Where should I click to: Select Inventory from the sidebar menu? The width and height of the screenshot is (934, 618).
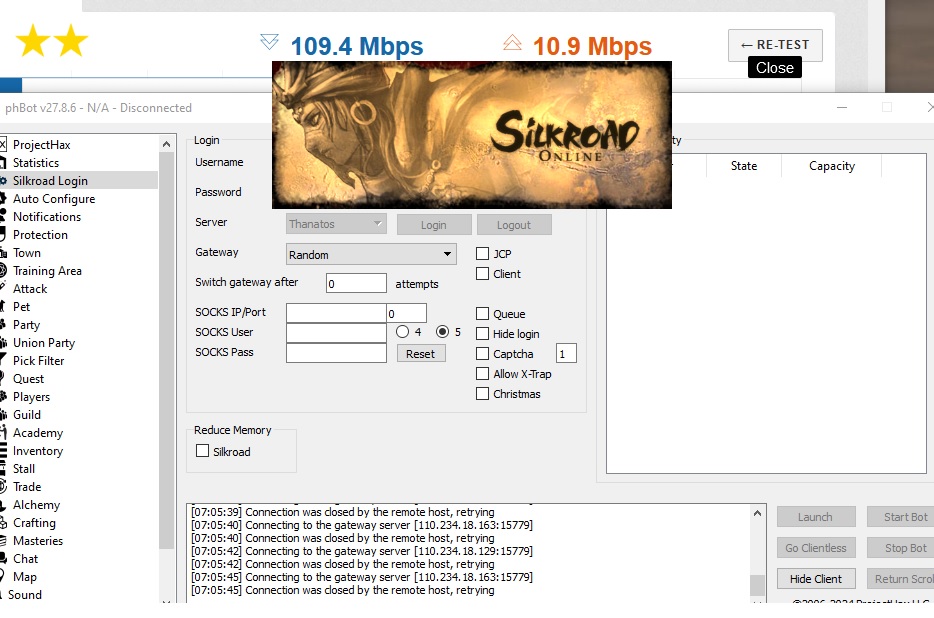point(38,451)
